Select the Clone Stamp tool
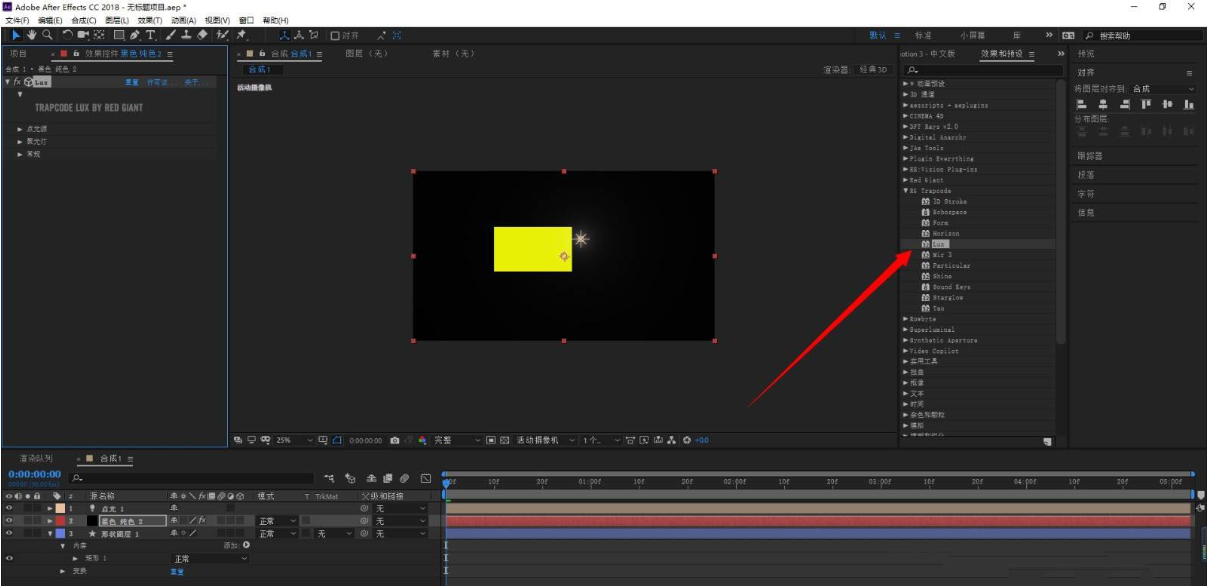 (186, 35)
